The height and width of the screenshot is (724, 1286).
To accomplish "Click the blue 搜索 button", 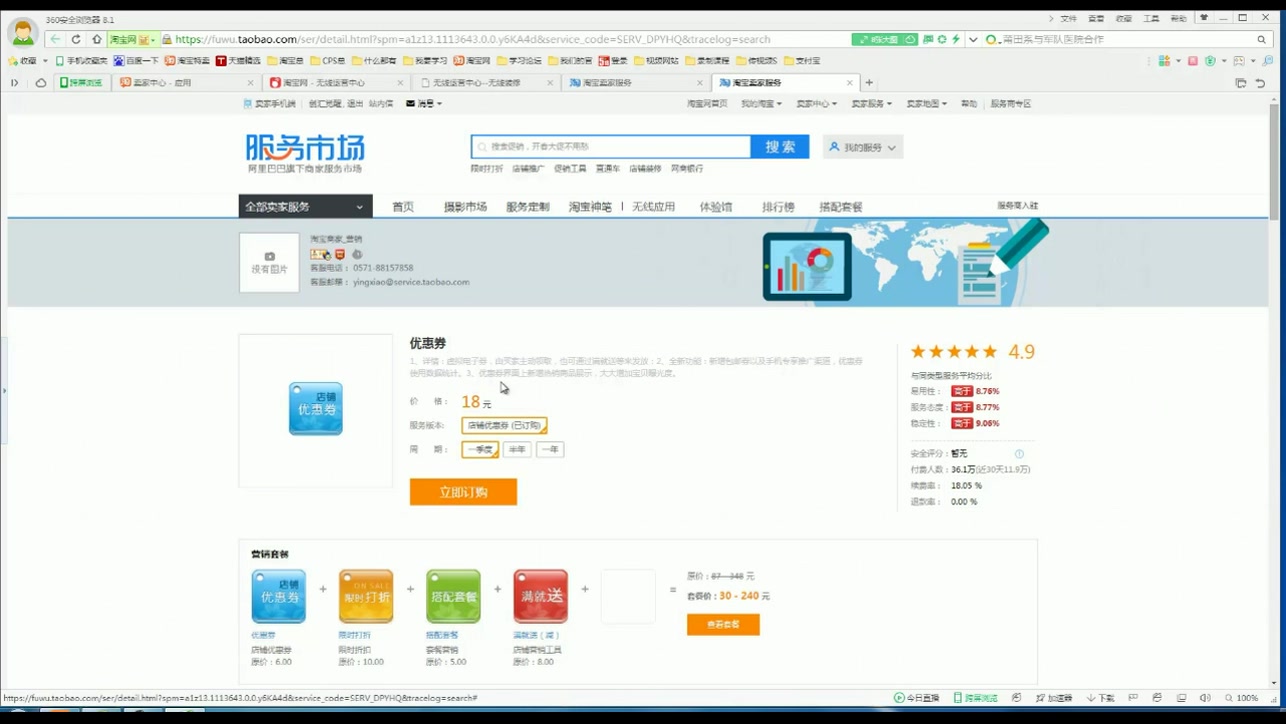I will click(780, 147).
